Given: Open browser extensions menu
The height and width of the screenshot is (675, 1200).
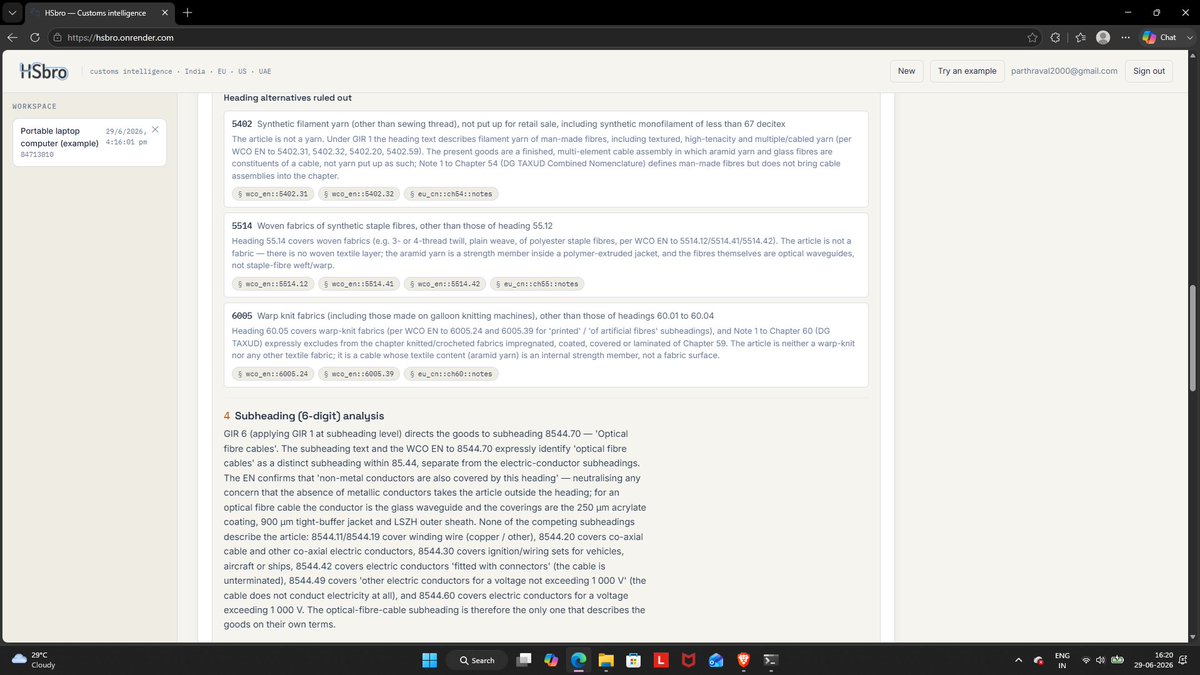Looking at the screenshot, I should 1055,37.
